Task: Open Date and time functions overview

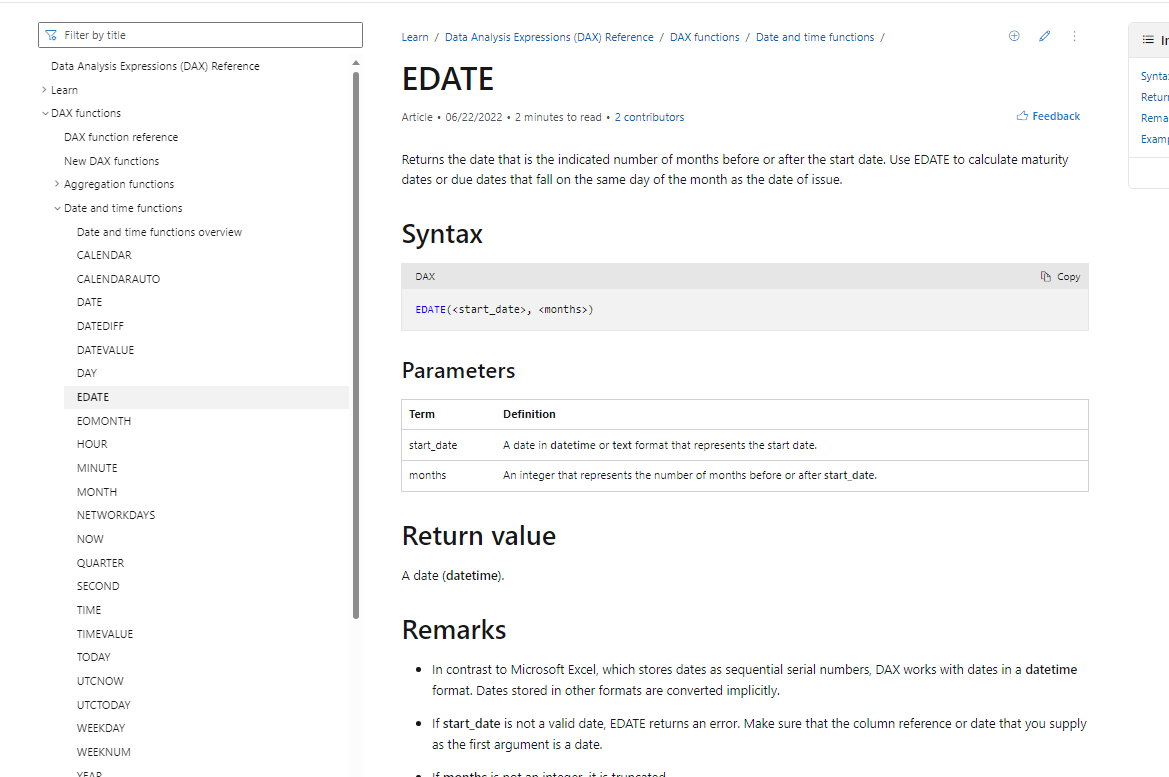Action: coord(159,232)
